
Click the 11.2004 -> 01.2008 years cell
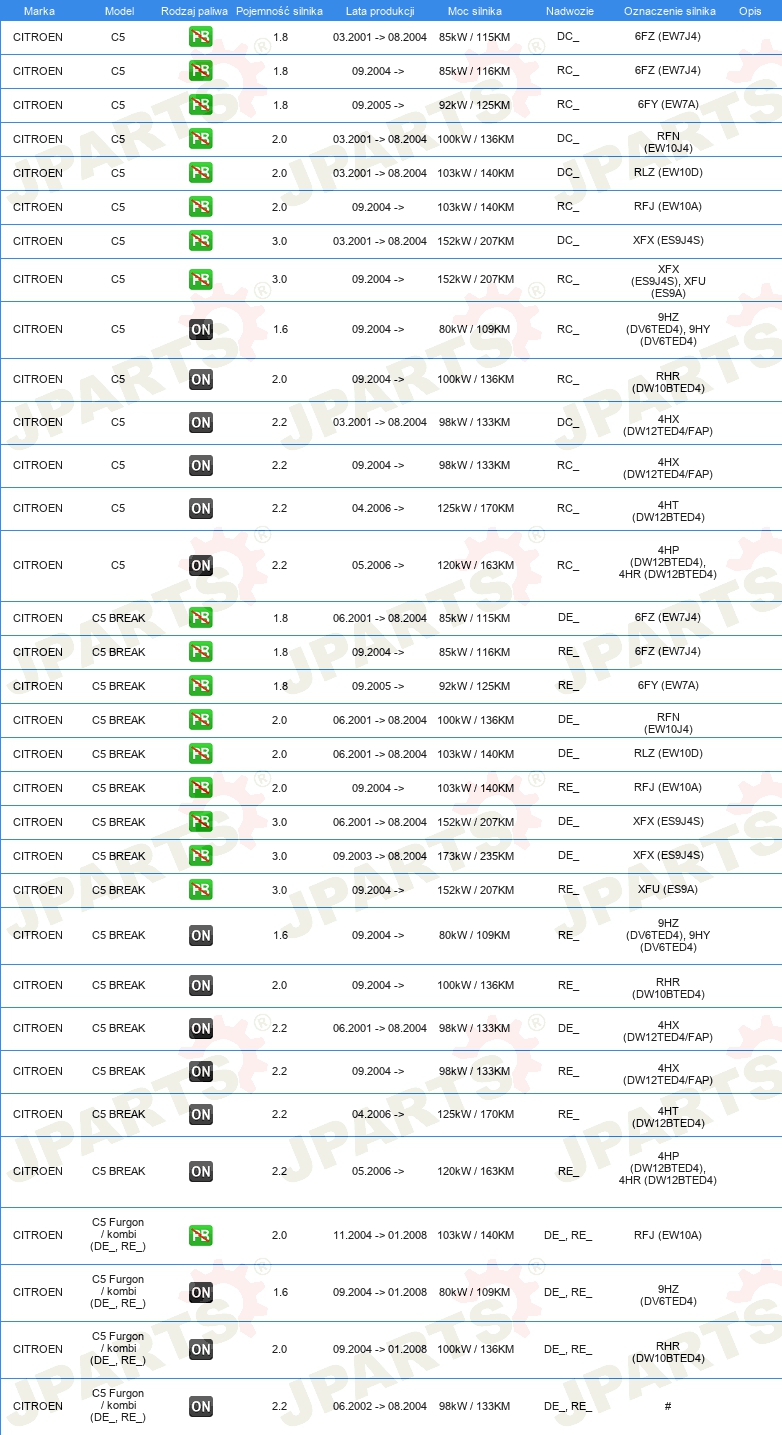coord(380,1236)
